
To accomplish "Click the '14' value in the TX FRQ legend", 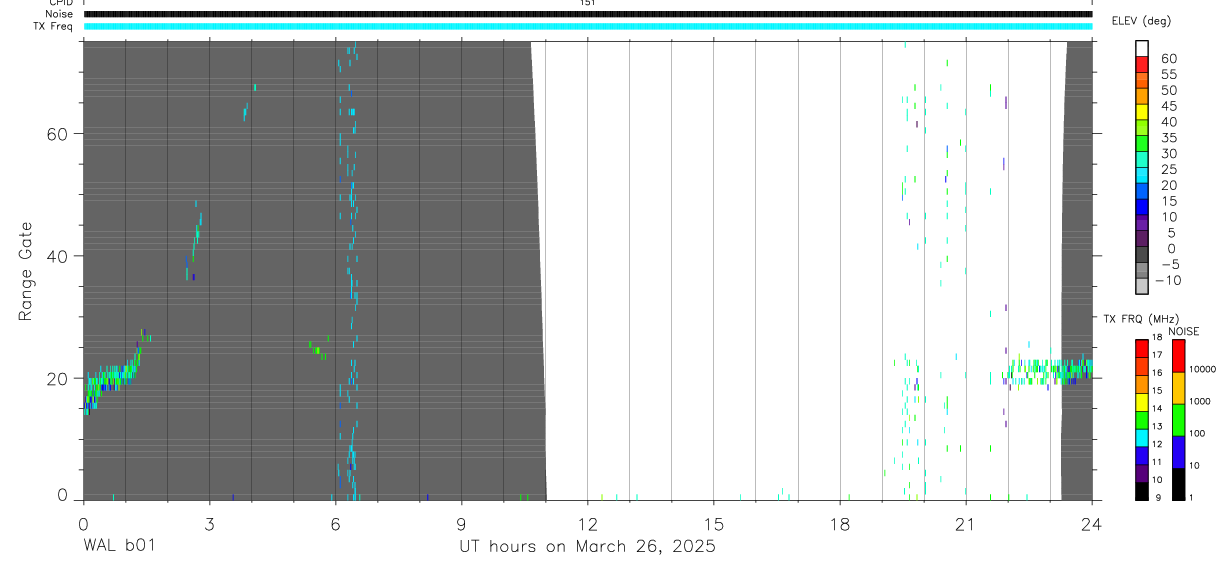I will point(1157,408).
